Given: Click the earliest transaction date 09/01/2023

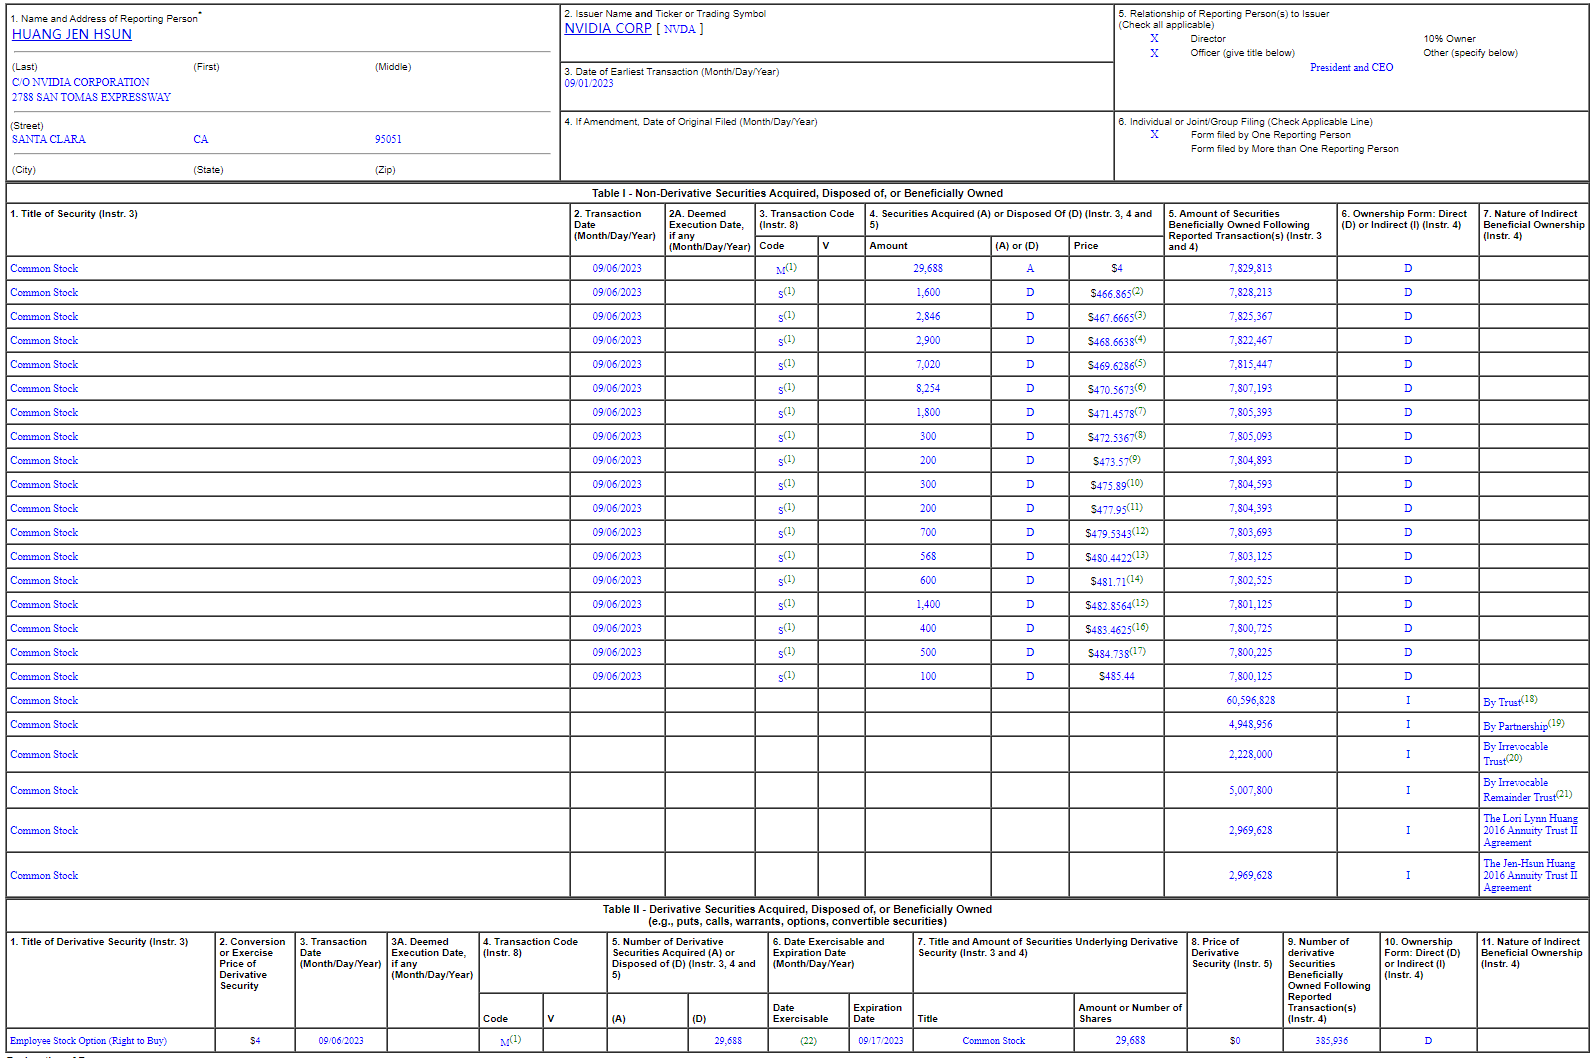Looking at the screenshot, I should click(589, 84).
